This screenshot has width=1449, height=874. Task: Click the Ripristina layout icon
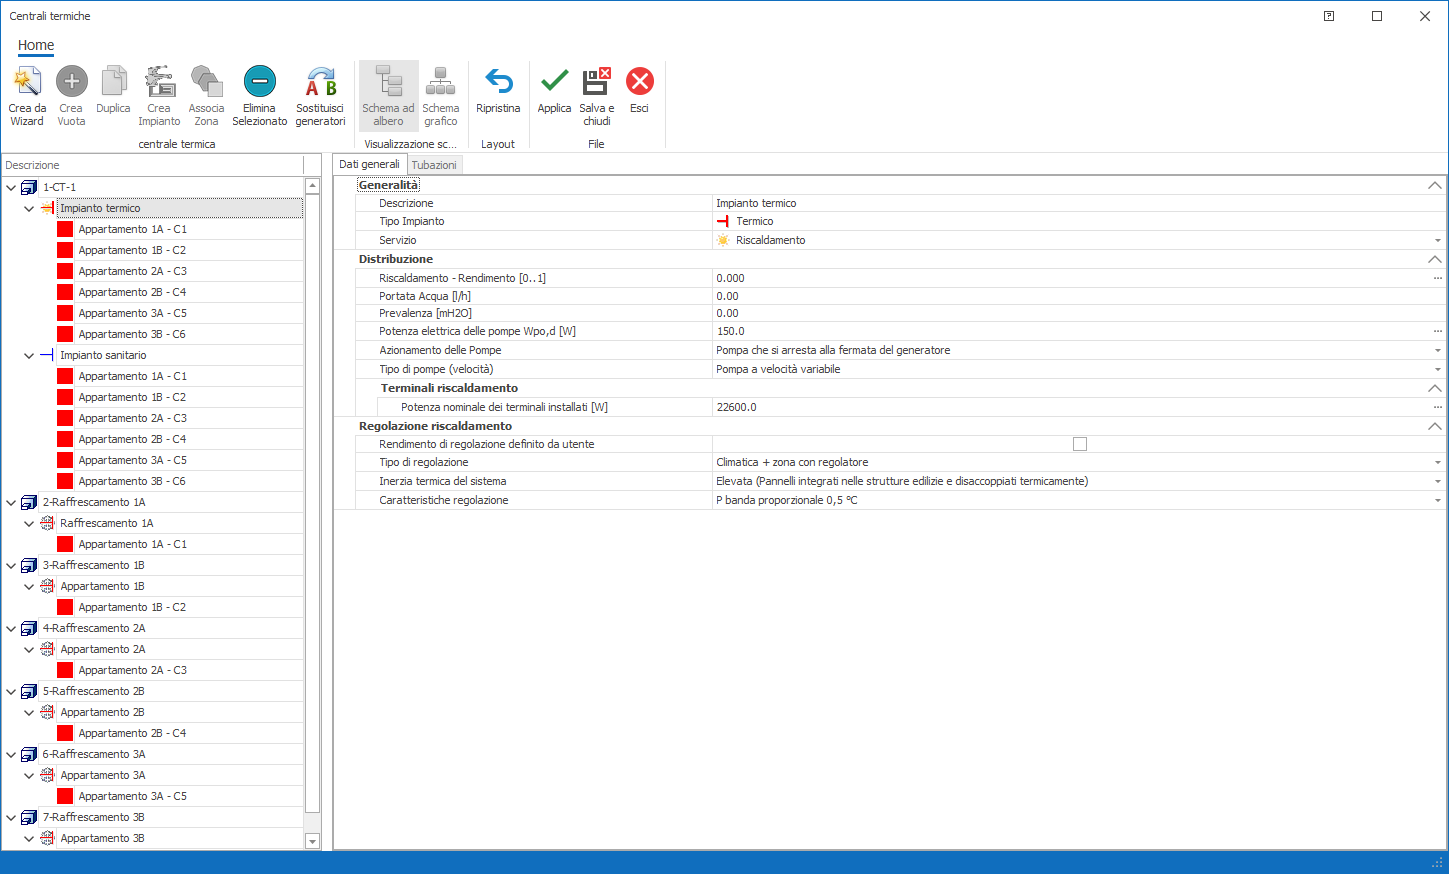coord(498,83)
